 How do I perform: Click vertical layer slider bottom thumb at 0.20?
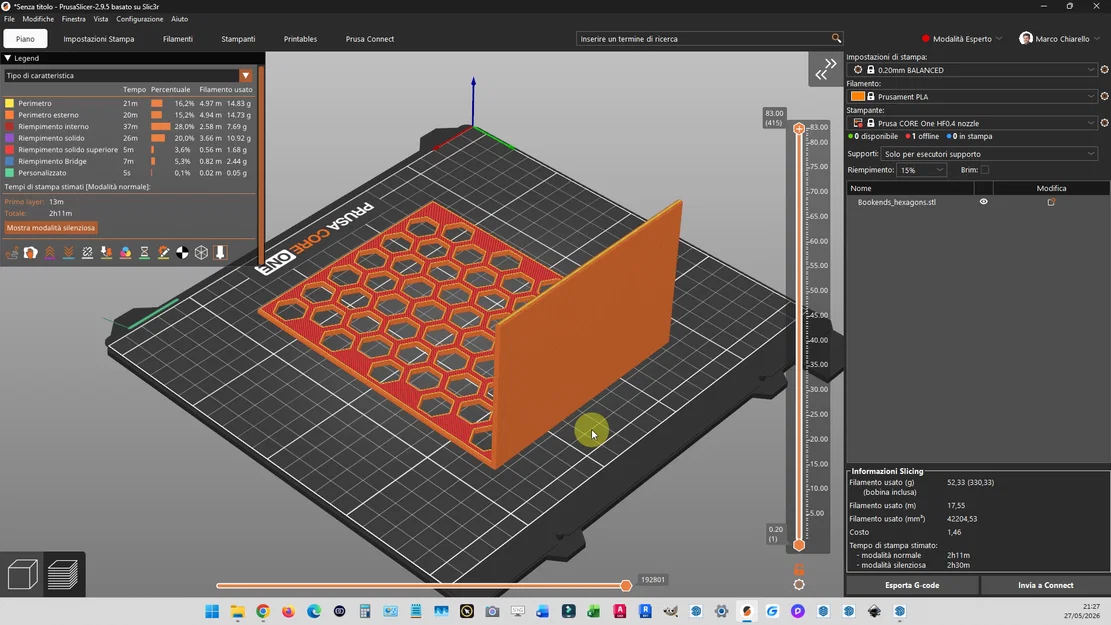click(799, 545)
